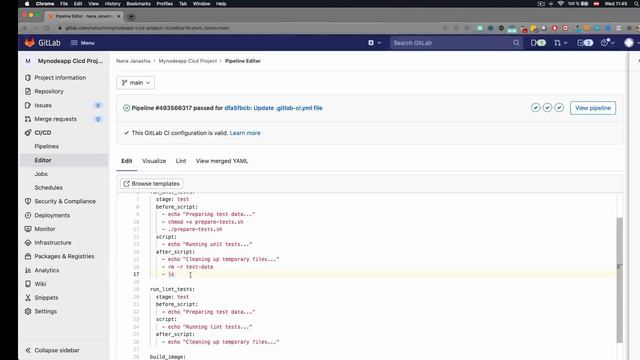Image resolution: width=640 pixels, height=360 pixels.
Task: Open Project information in sidebar
Action: tap(60, 78)
